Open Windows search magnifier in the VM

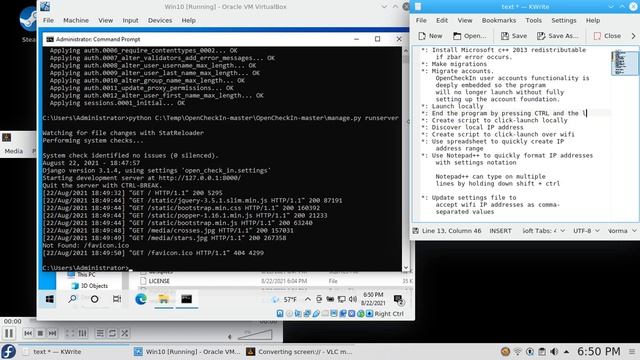point(72,299)
